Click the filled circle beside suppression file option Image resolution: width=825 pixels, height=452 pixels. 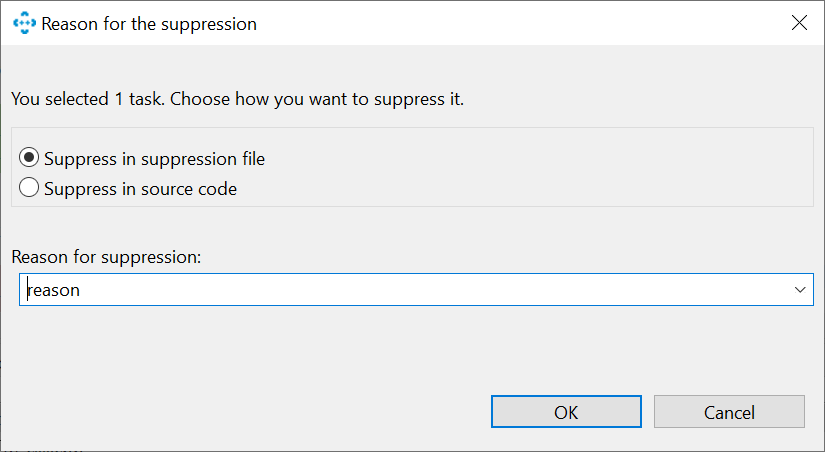point(29,158)
